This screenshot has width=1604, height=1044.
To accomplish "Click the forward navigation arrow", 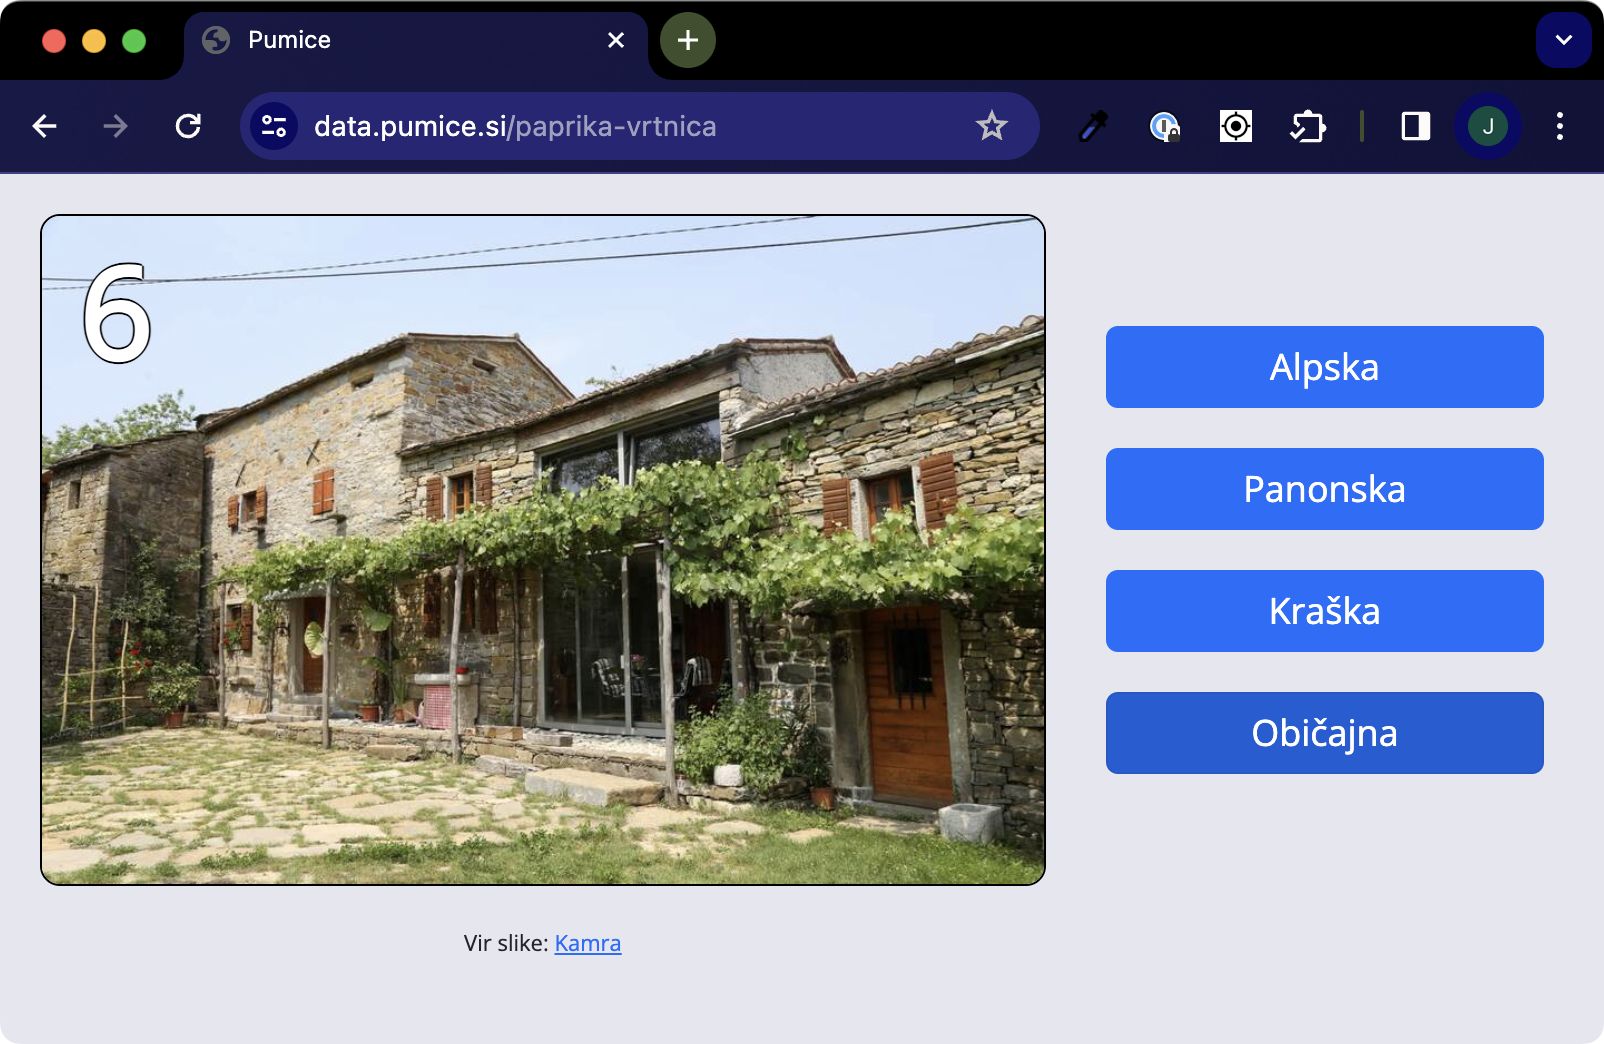I will [115, 126].
